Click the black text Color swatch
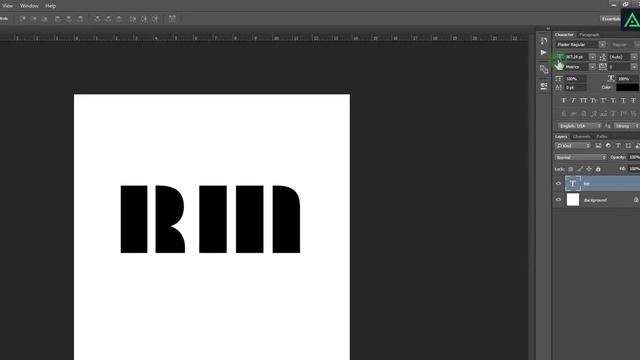Screen dimensions: 640x360 [x=627, y=87]
